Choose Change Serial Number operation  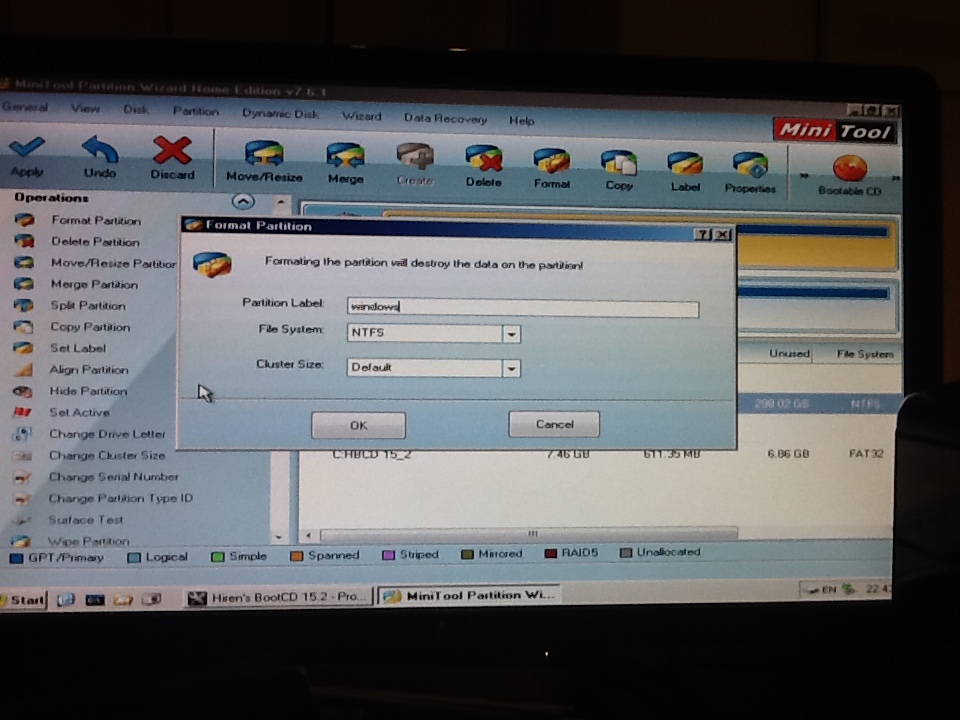[114, 477]
